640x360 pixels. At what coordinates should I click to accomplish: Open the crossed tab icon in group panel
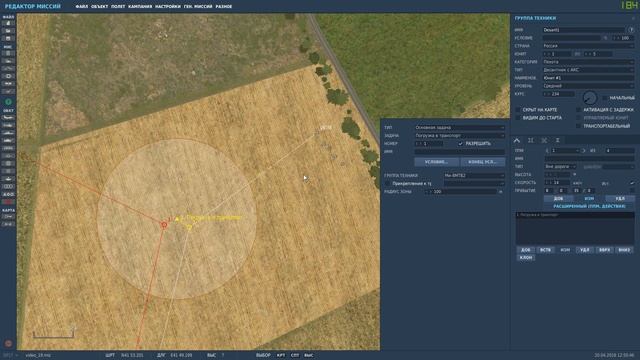544,140
